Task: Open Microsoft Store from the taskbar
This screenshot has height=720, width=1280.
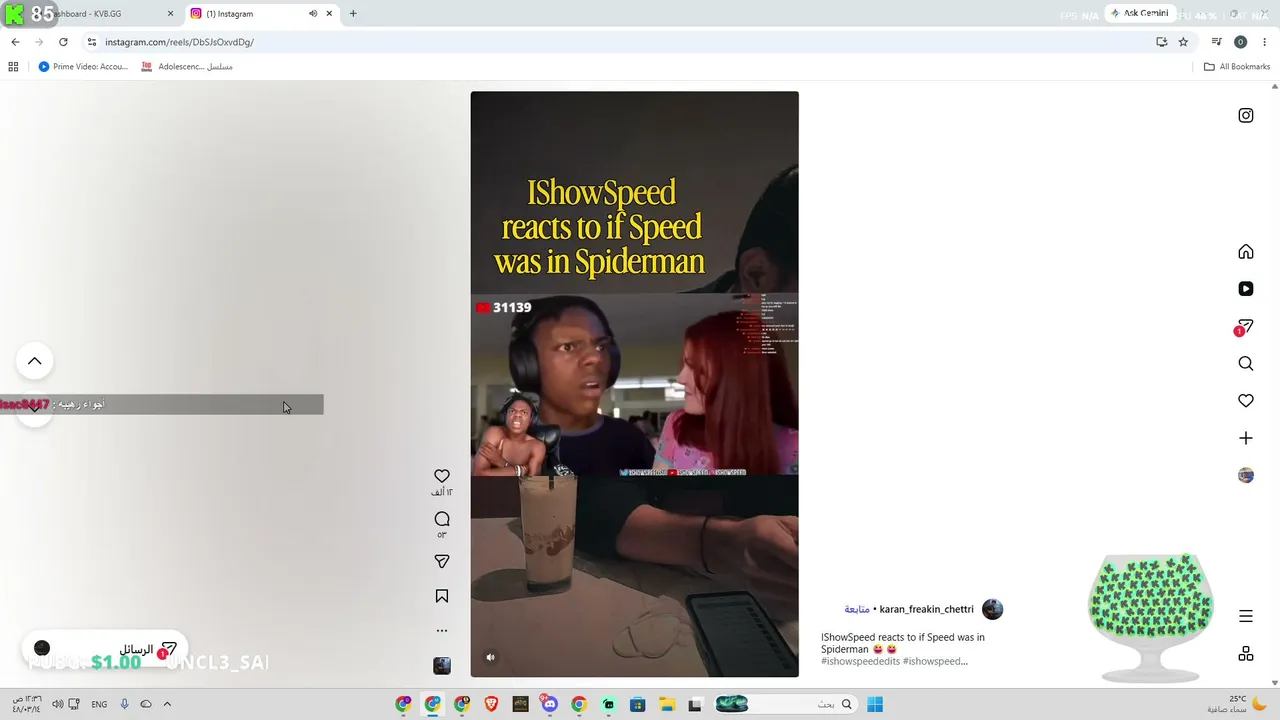Action: [x=637, y=704]
